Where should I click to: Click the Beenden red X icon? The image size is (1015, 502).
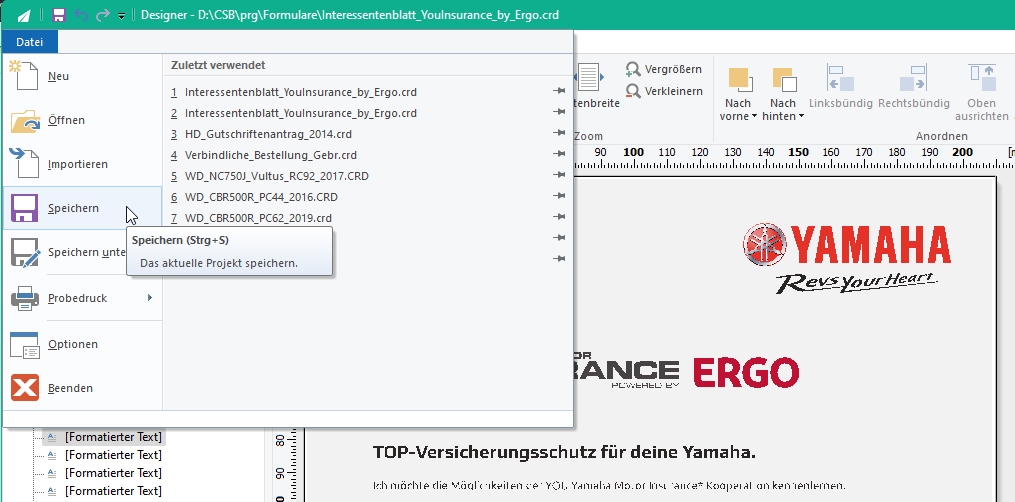pyautogui.click(x=25, y=387)
